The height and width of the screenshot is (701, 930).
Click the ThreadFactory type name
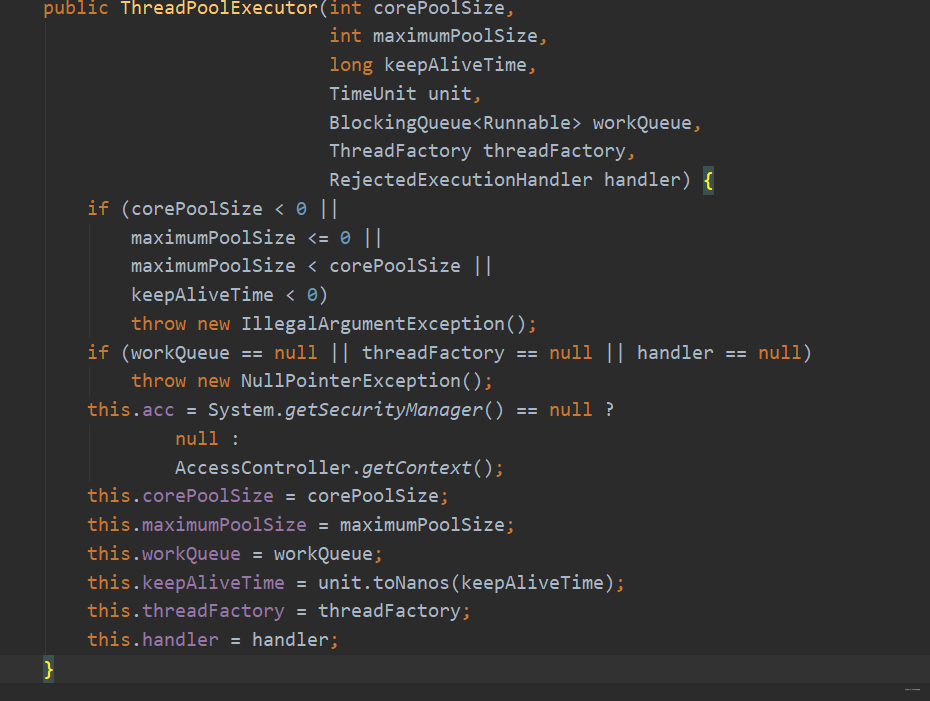[x=399, y=151]
